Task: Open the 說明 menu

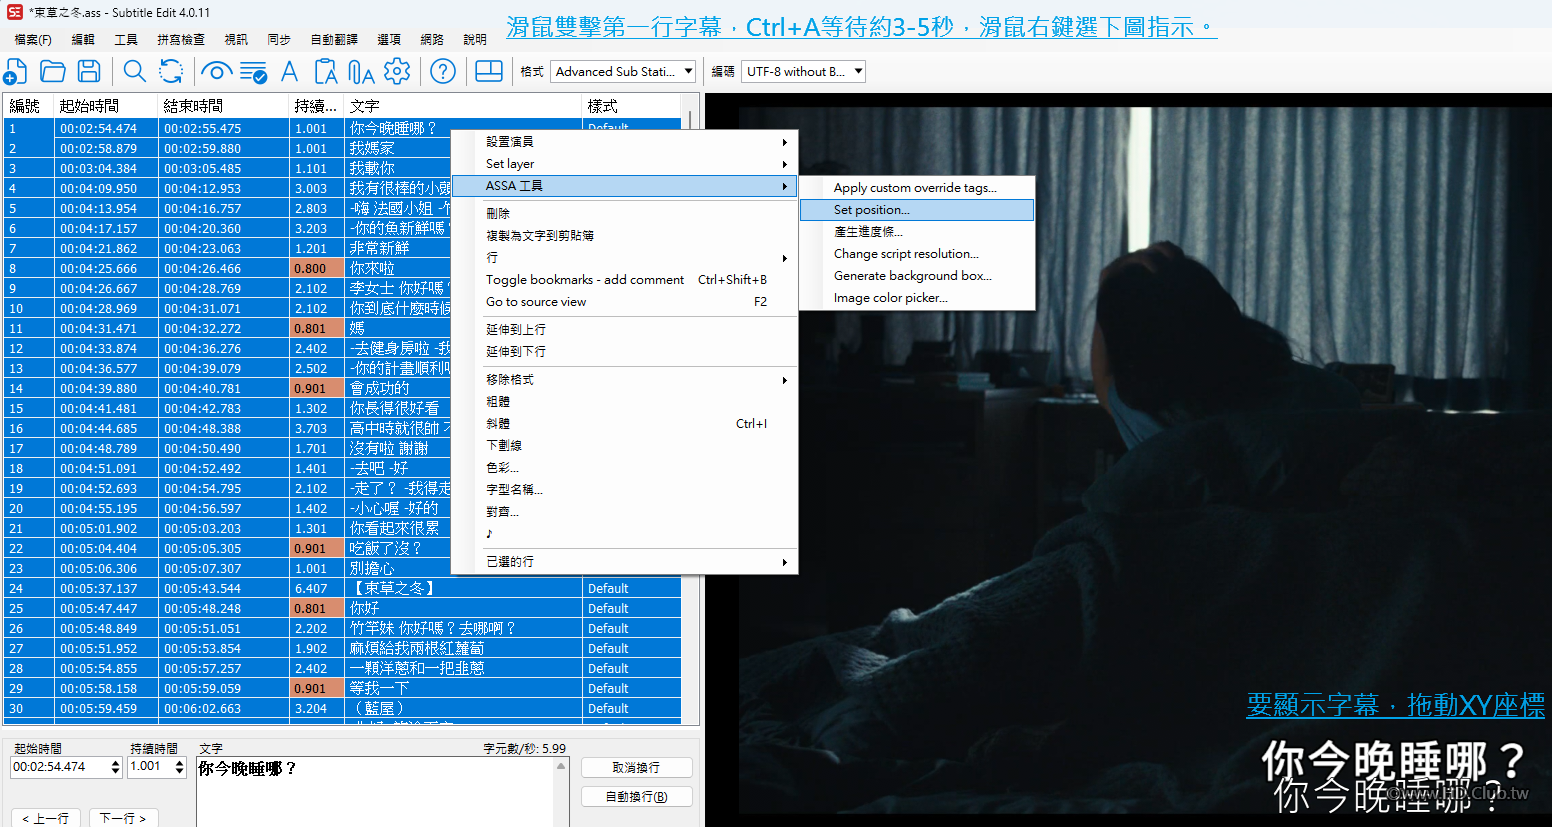Action: (475, 40)
